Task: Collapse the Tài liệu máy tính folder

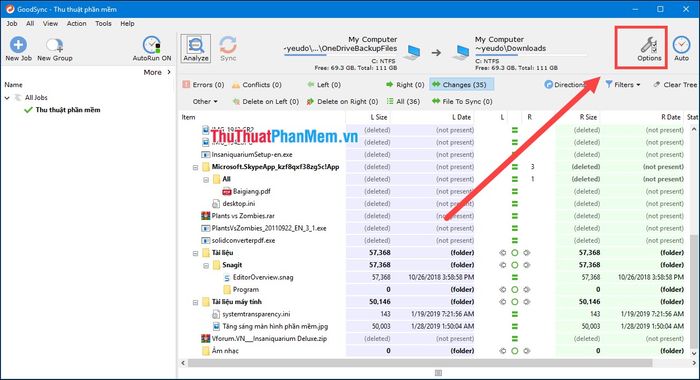Action: tap(195, 302)
